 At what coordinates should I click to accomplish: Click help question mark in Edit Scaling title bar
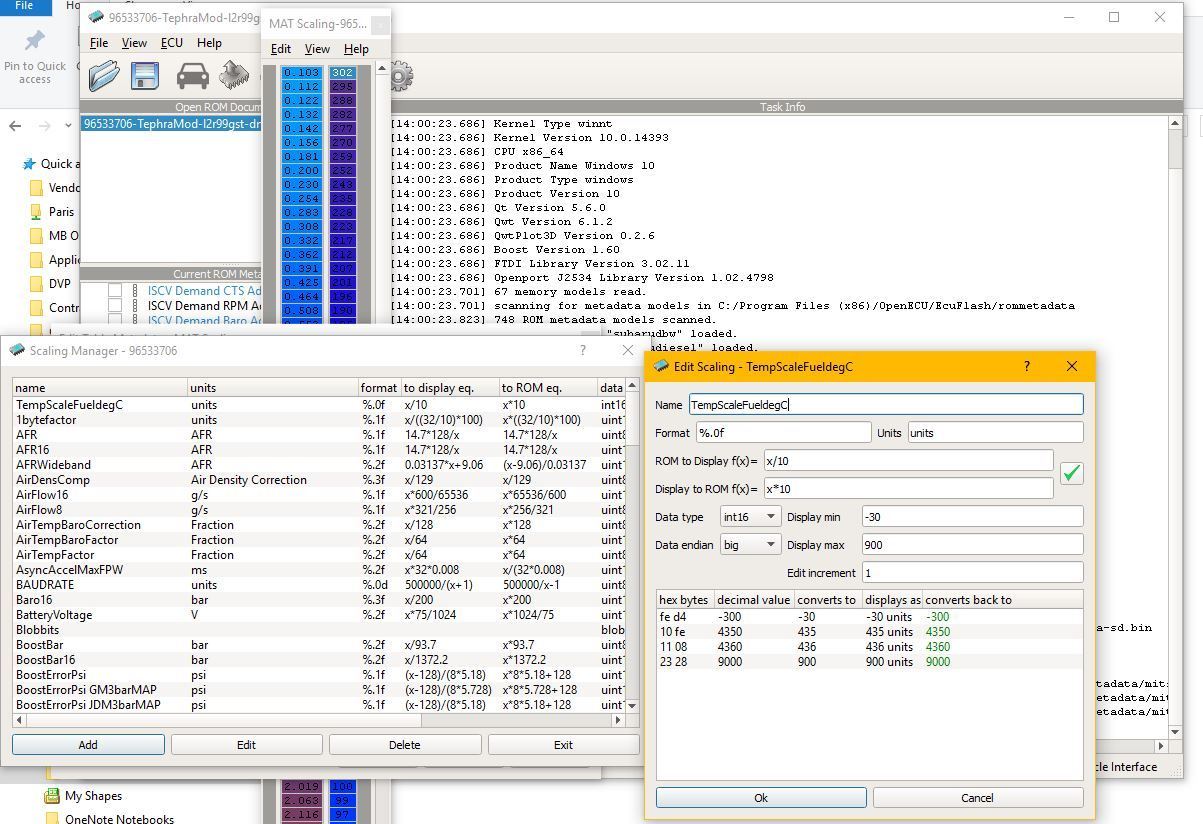pyautogui.click(x=1026, y=366)
